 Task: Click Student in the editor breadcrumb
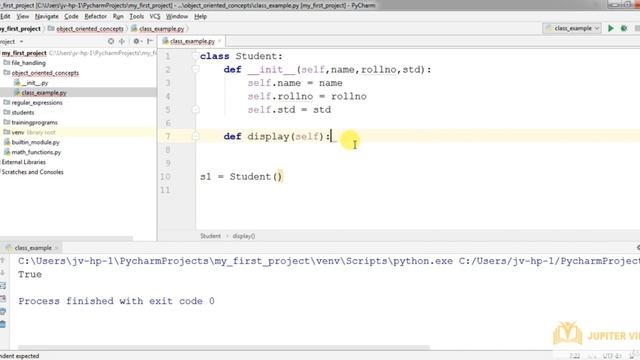click(210, 236)
